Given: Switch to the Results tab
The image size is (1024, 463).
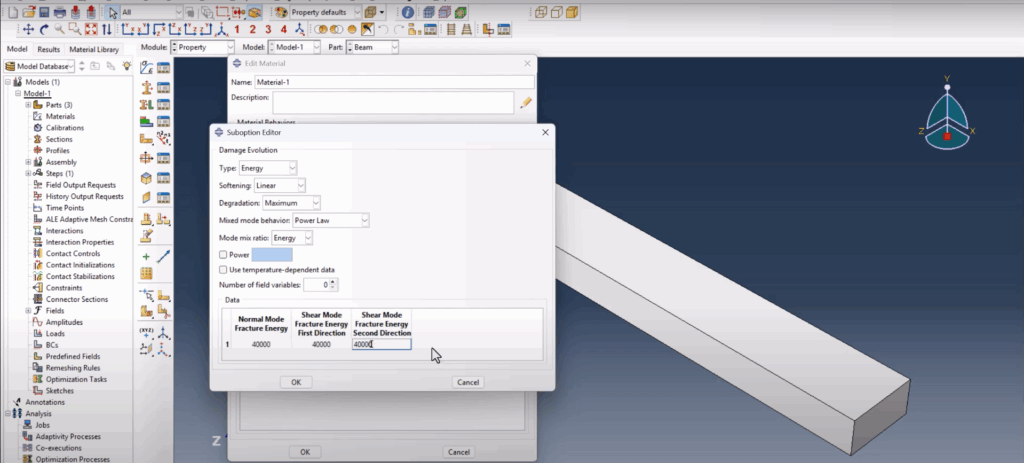Looking at the screenshot, I should [48, 50].
